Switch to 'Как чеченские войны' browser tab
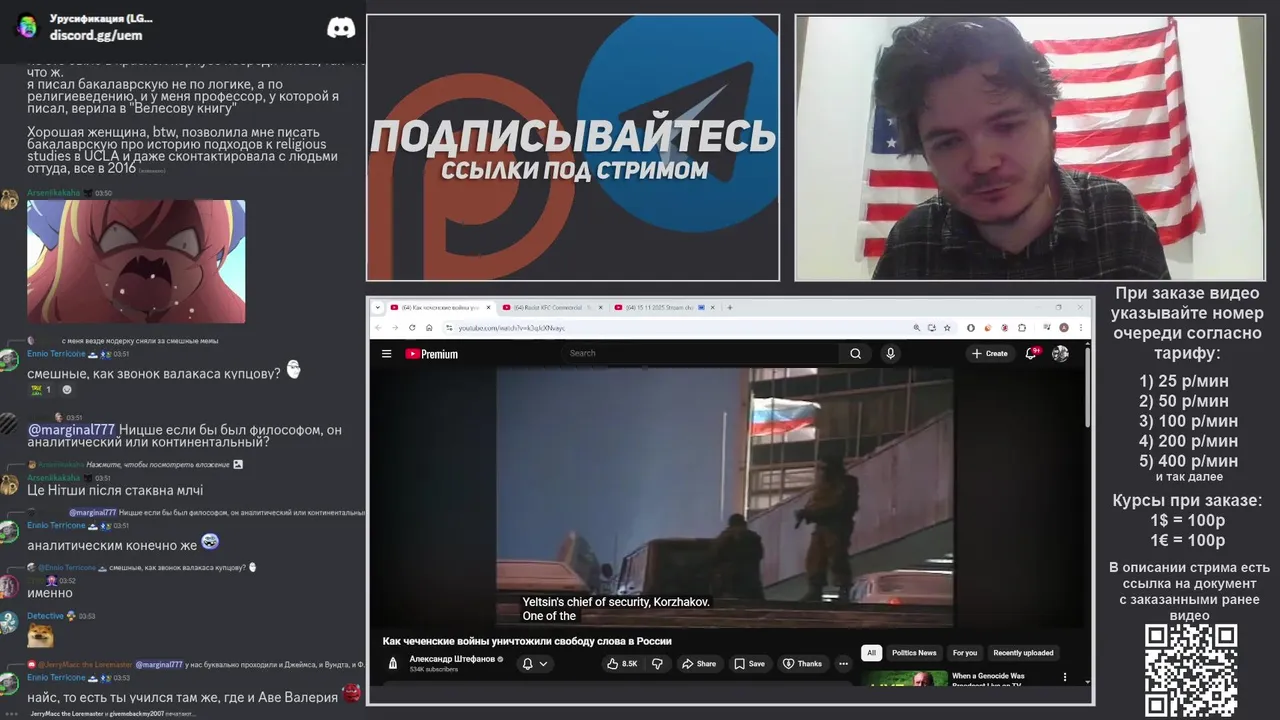Viewport: 1280px width, 720px height. (x=441, y=308)
